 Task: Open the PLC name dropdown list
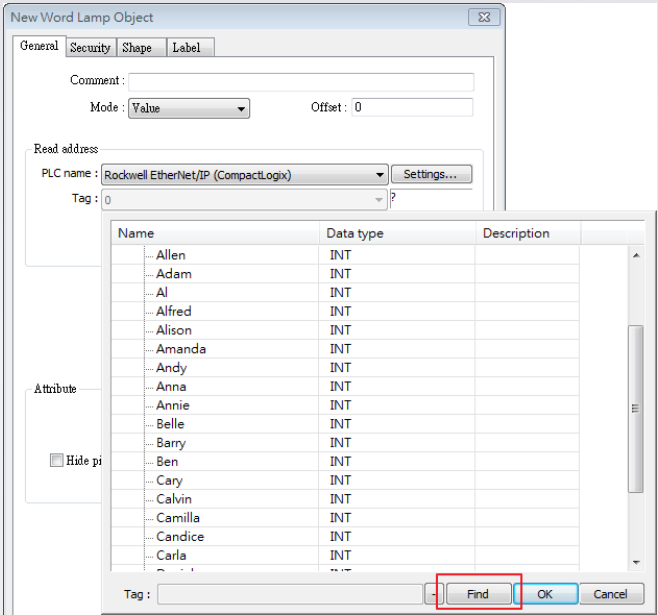tap(245, 175)
